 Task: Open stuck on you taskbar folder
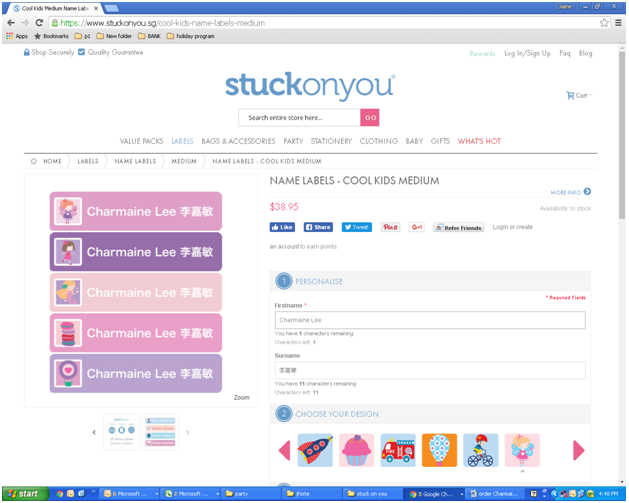tap(372, 494)
